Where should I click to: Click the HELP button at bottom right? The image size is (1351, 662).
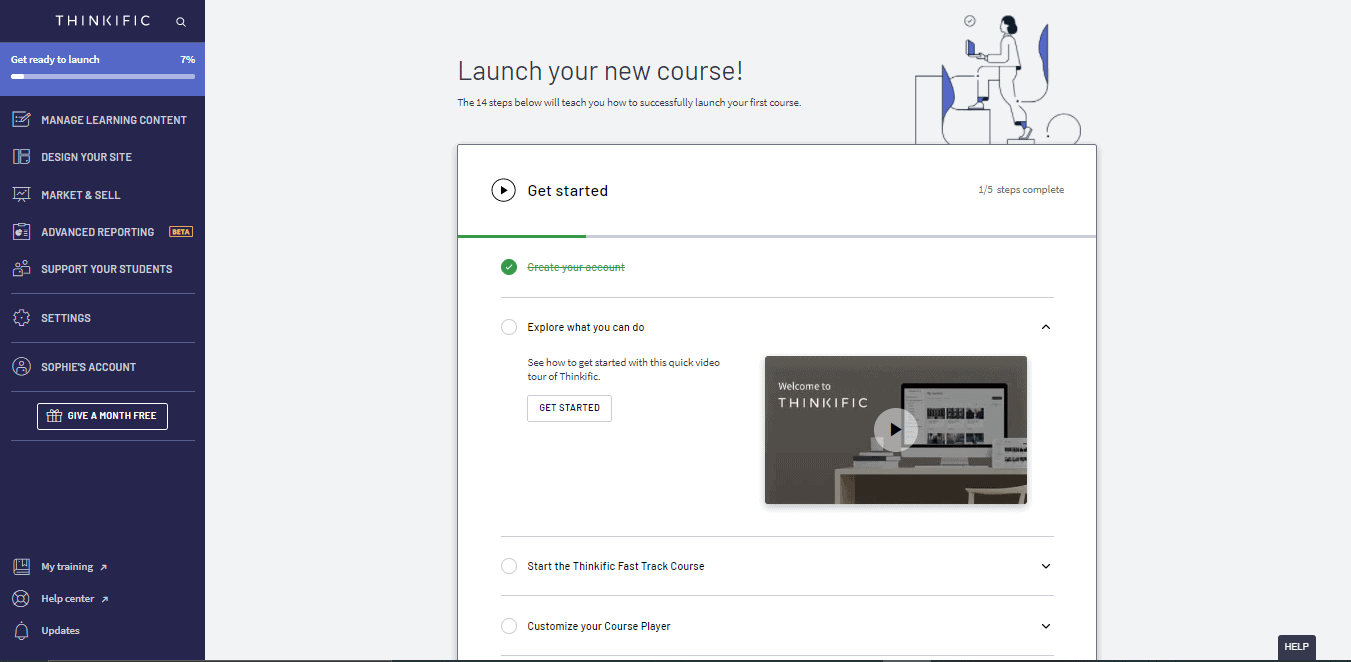click(x=1297, y=647)
